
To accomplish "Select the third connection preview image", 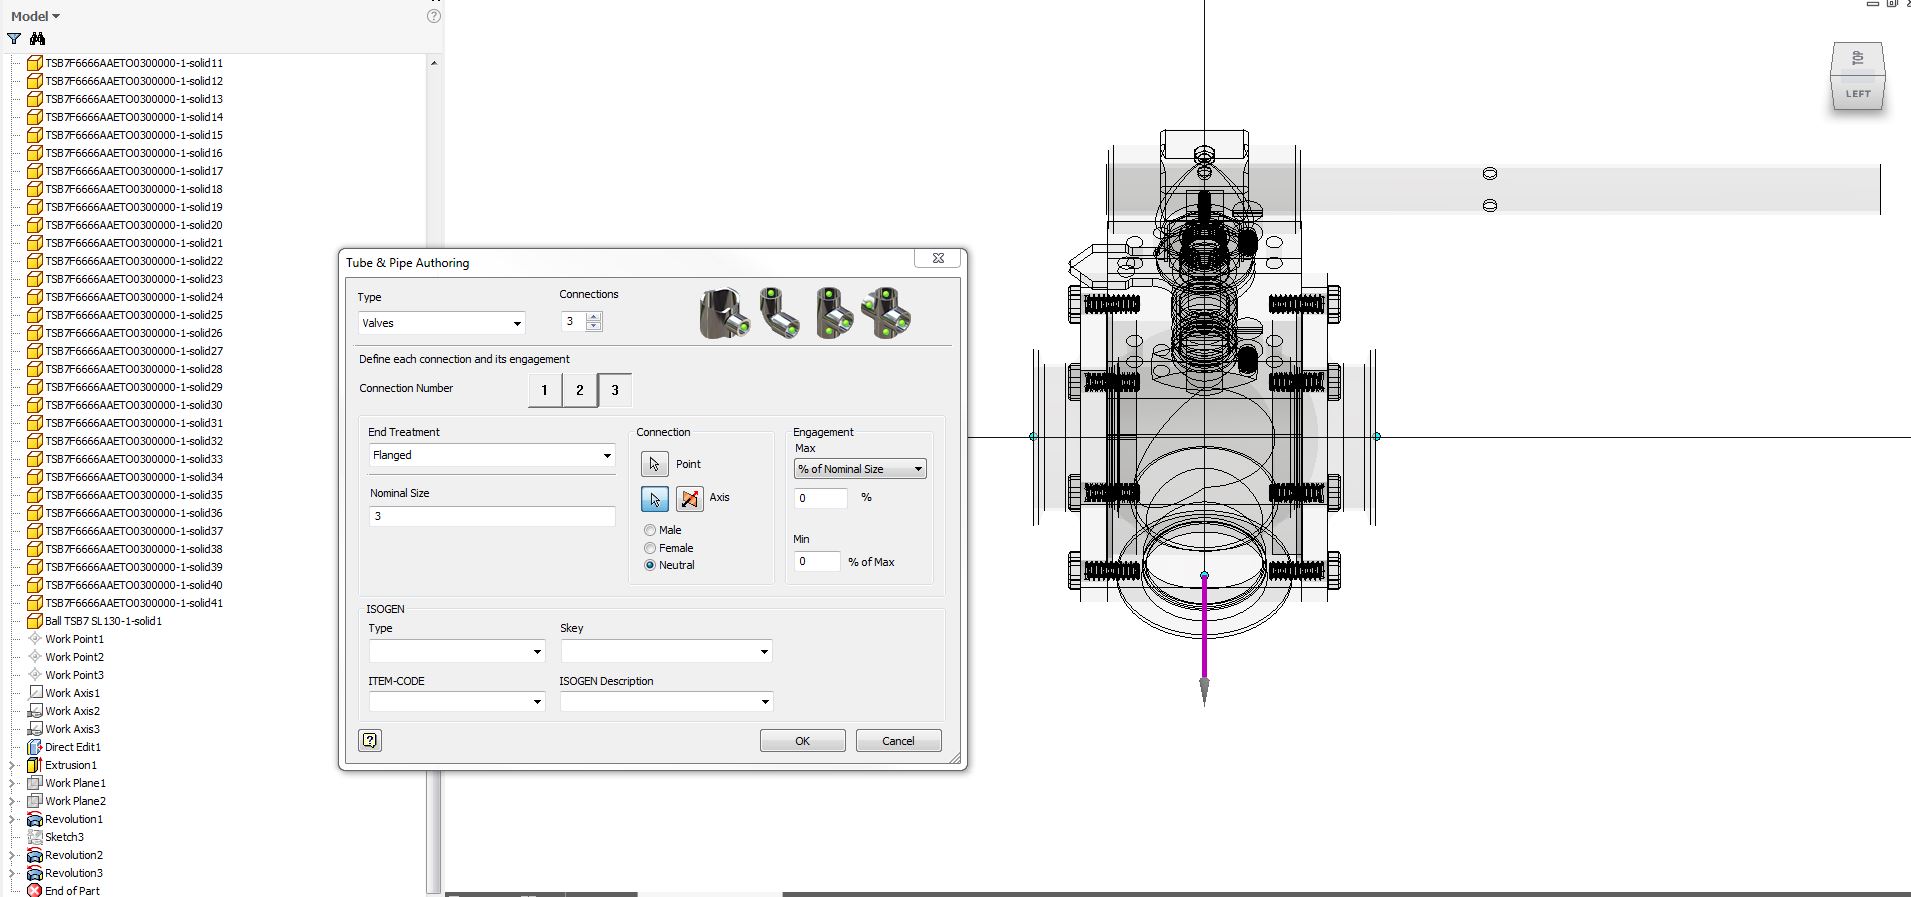I will tap(834, 313).
